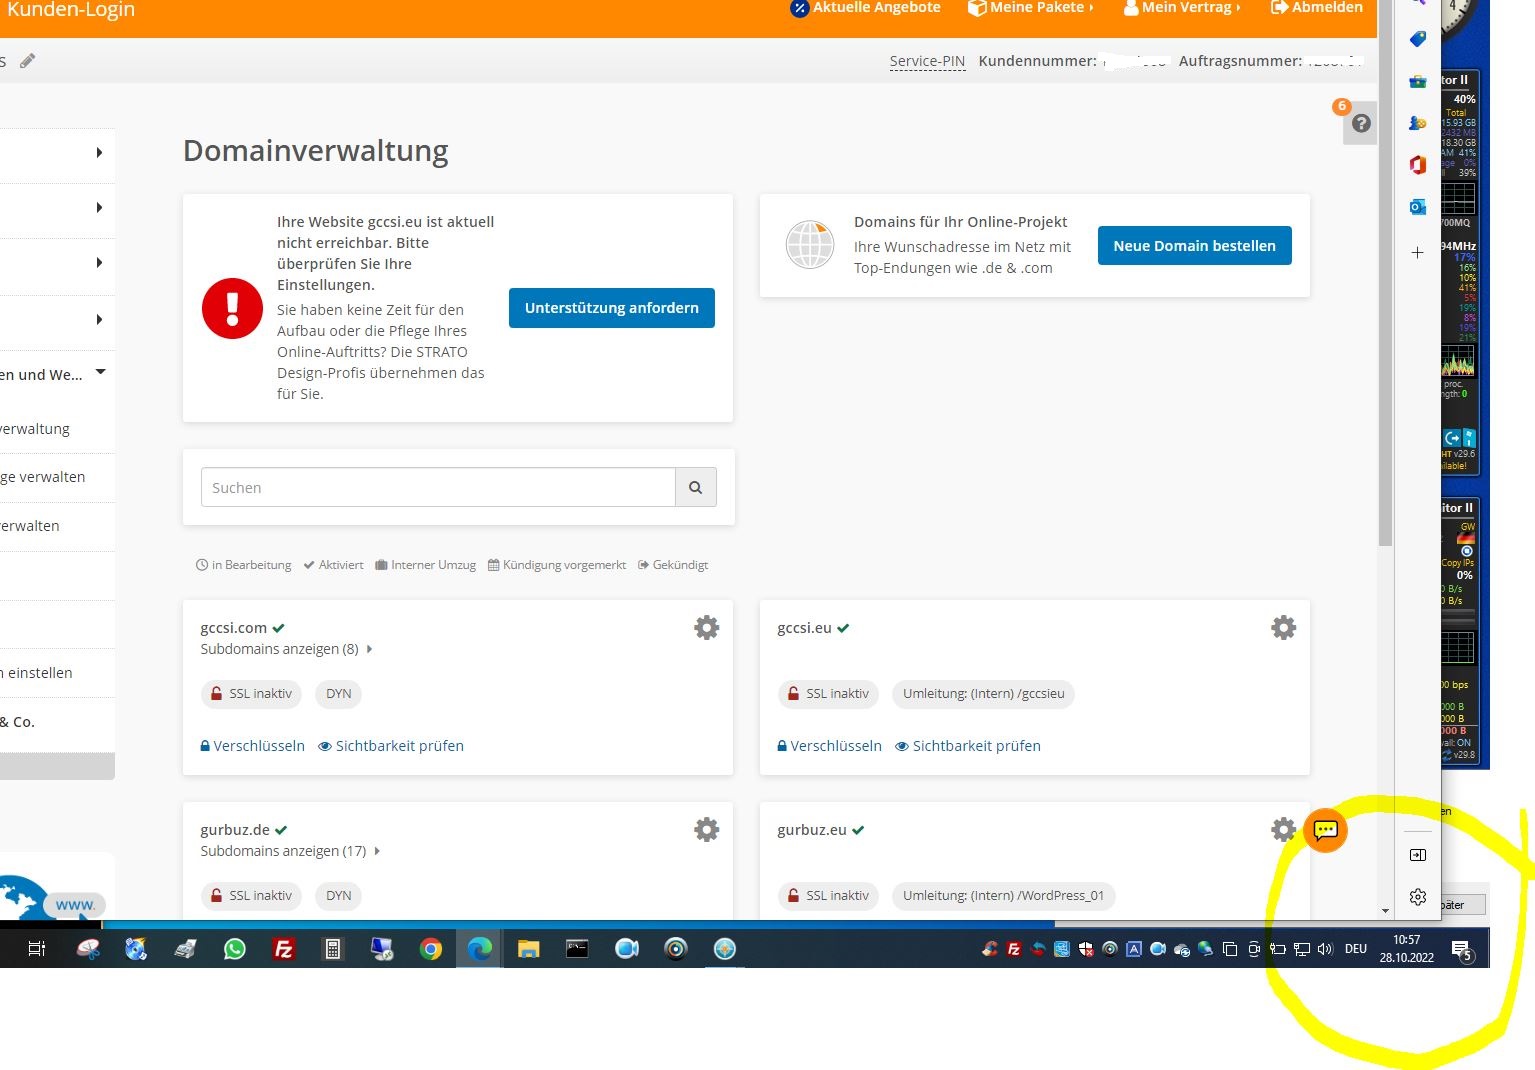Focus the Suchen search field
The height and width of the screenshot is (1070, 1535).
coord(438,487)
